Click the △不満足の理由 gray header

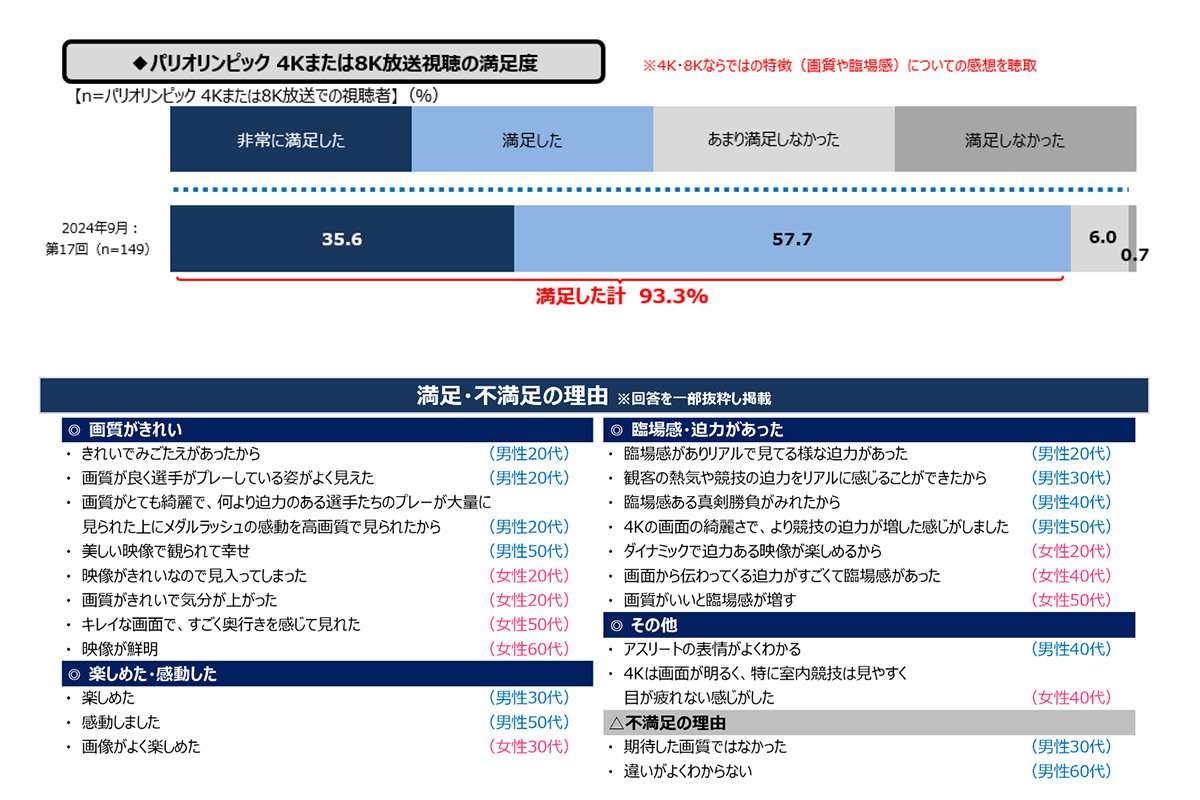870,723
